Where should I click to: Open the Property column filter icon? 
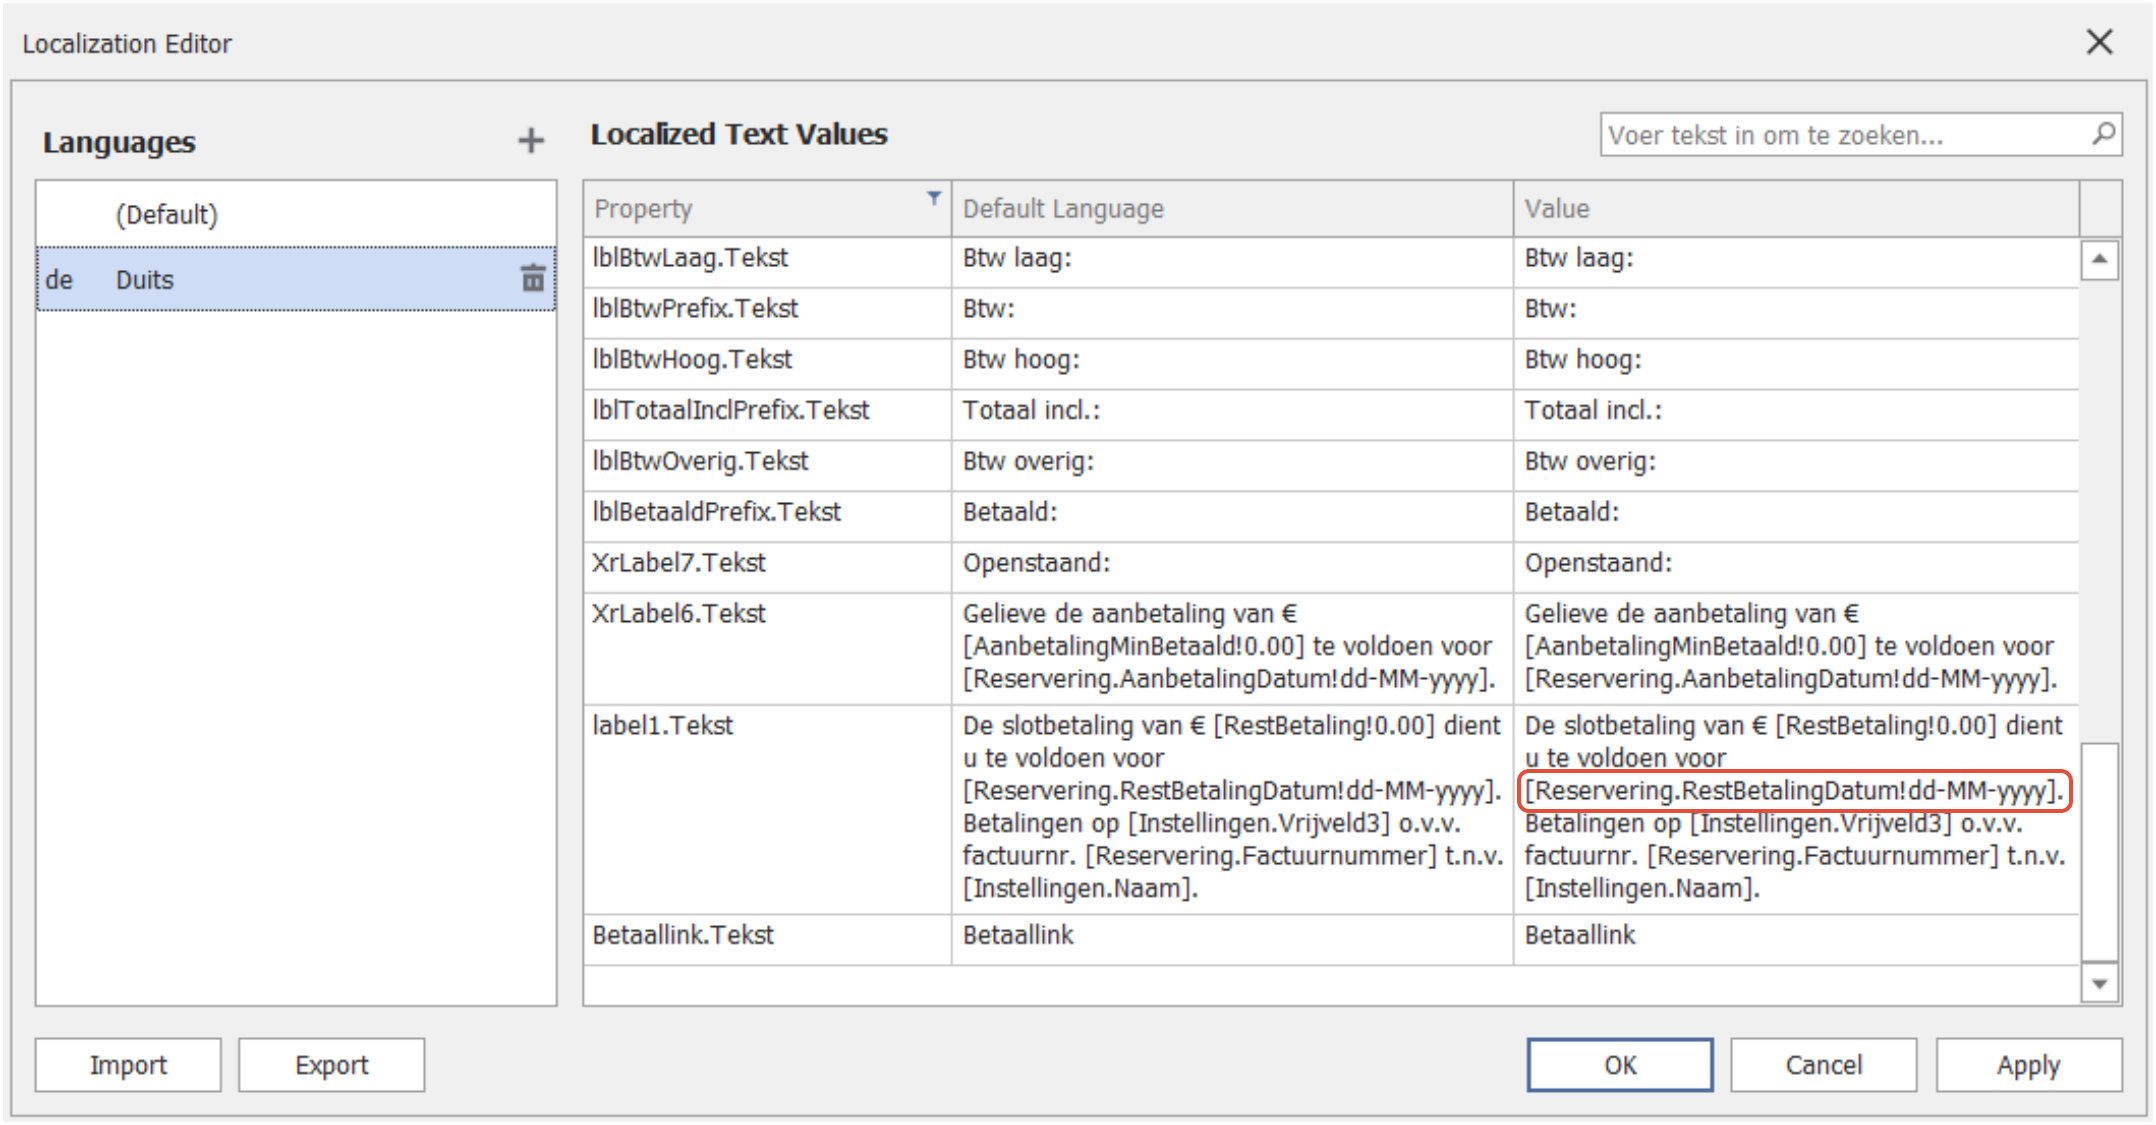(x=933, y=198)
